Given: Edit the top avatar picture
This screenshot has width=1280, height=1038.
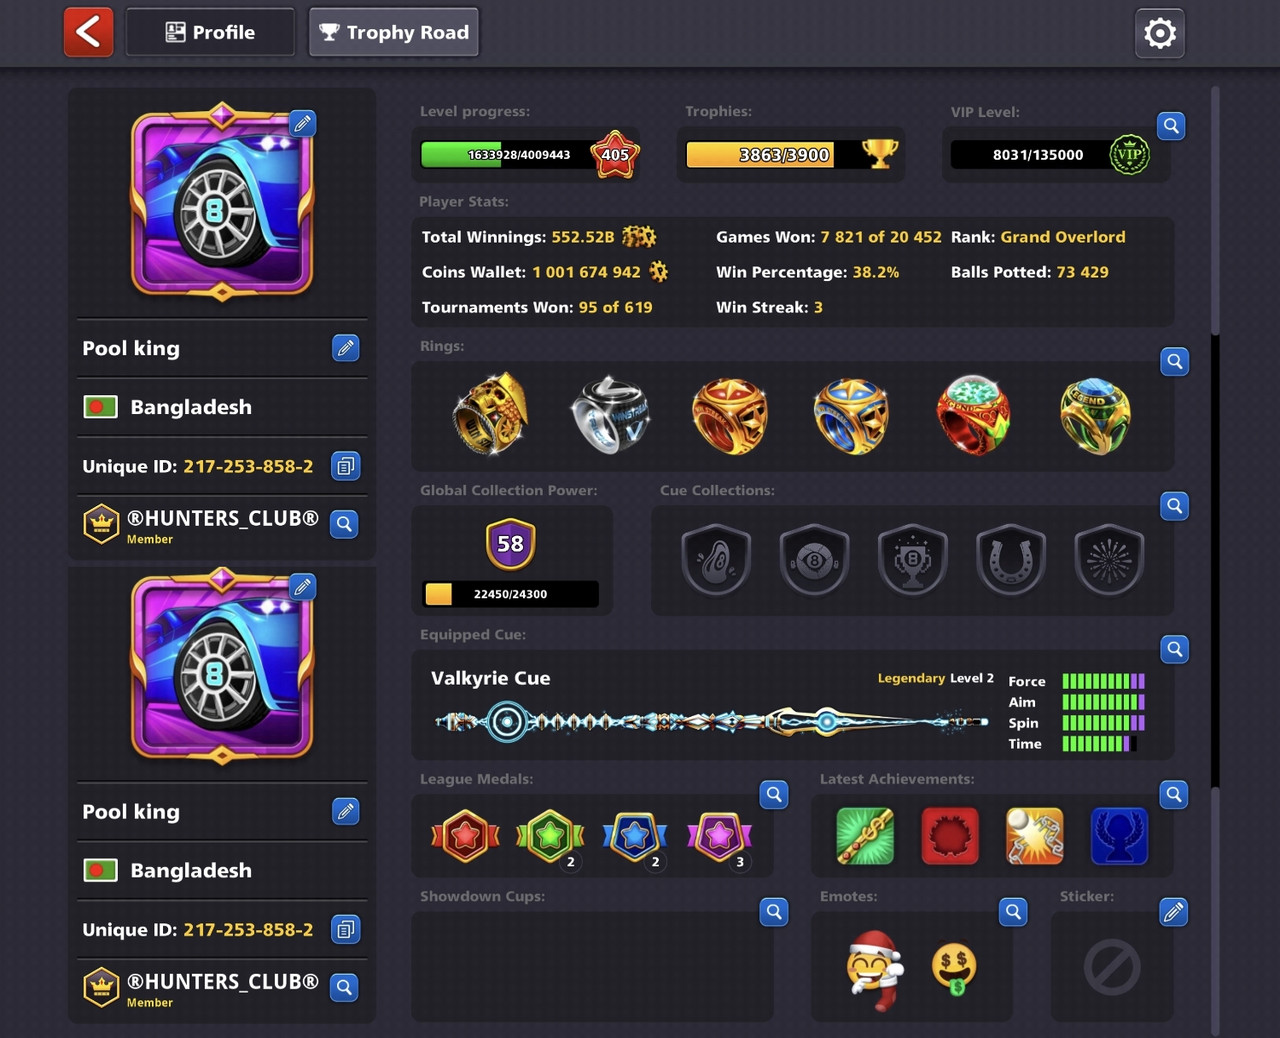Looking at the screenshot, I should [303, 123].
